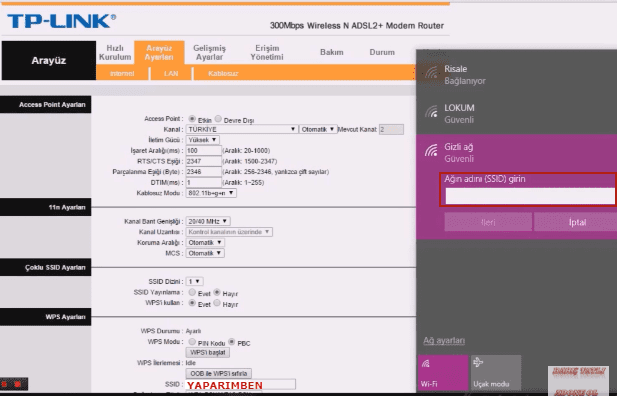Open the TÜRKİYE country dropdown

click(242, 129)
